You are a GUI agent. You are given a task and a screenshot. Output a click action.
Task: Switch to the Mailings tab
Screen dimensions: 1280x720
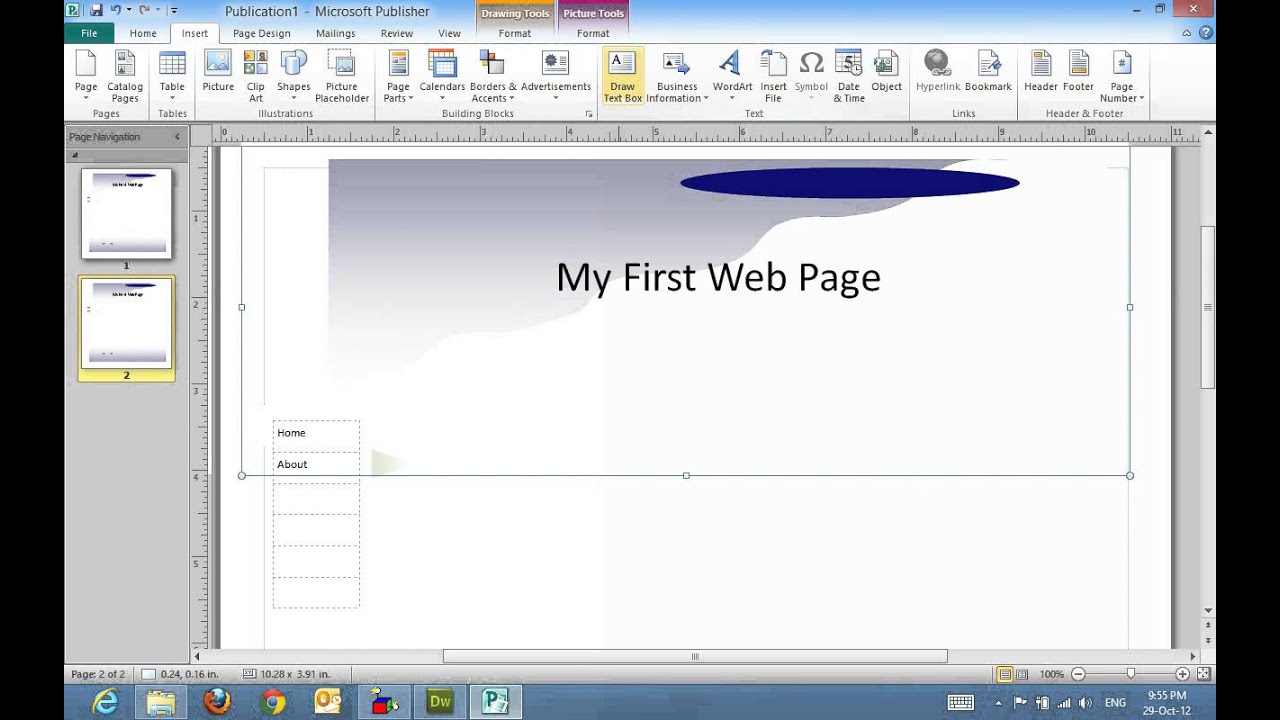pyautogui.click(x=335, y=33)
